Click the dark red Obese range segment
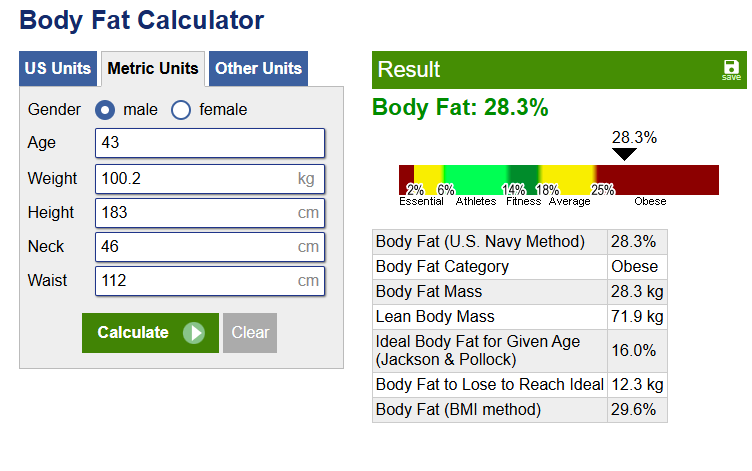The height and width of the screenshot is (471, 752). click(665, 179)
